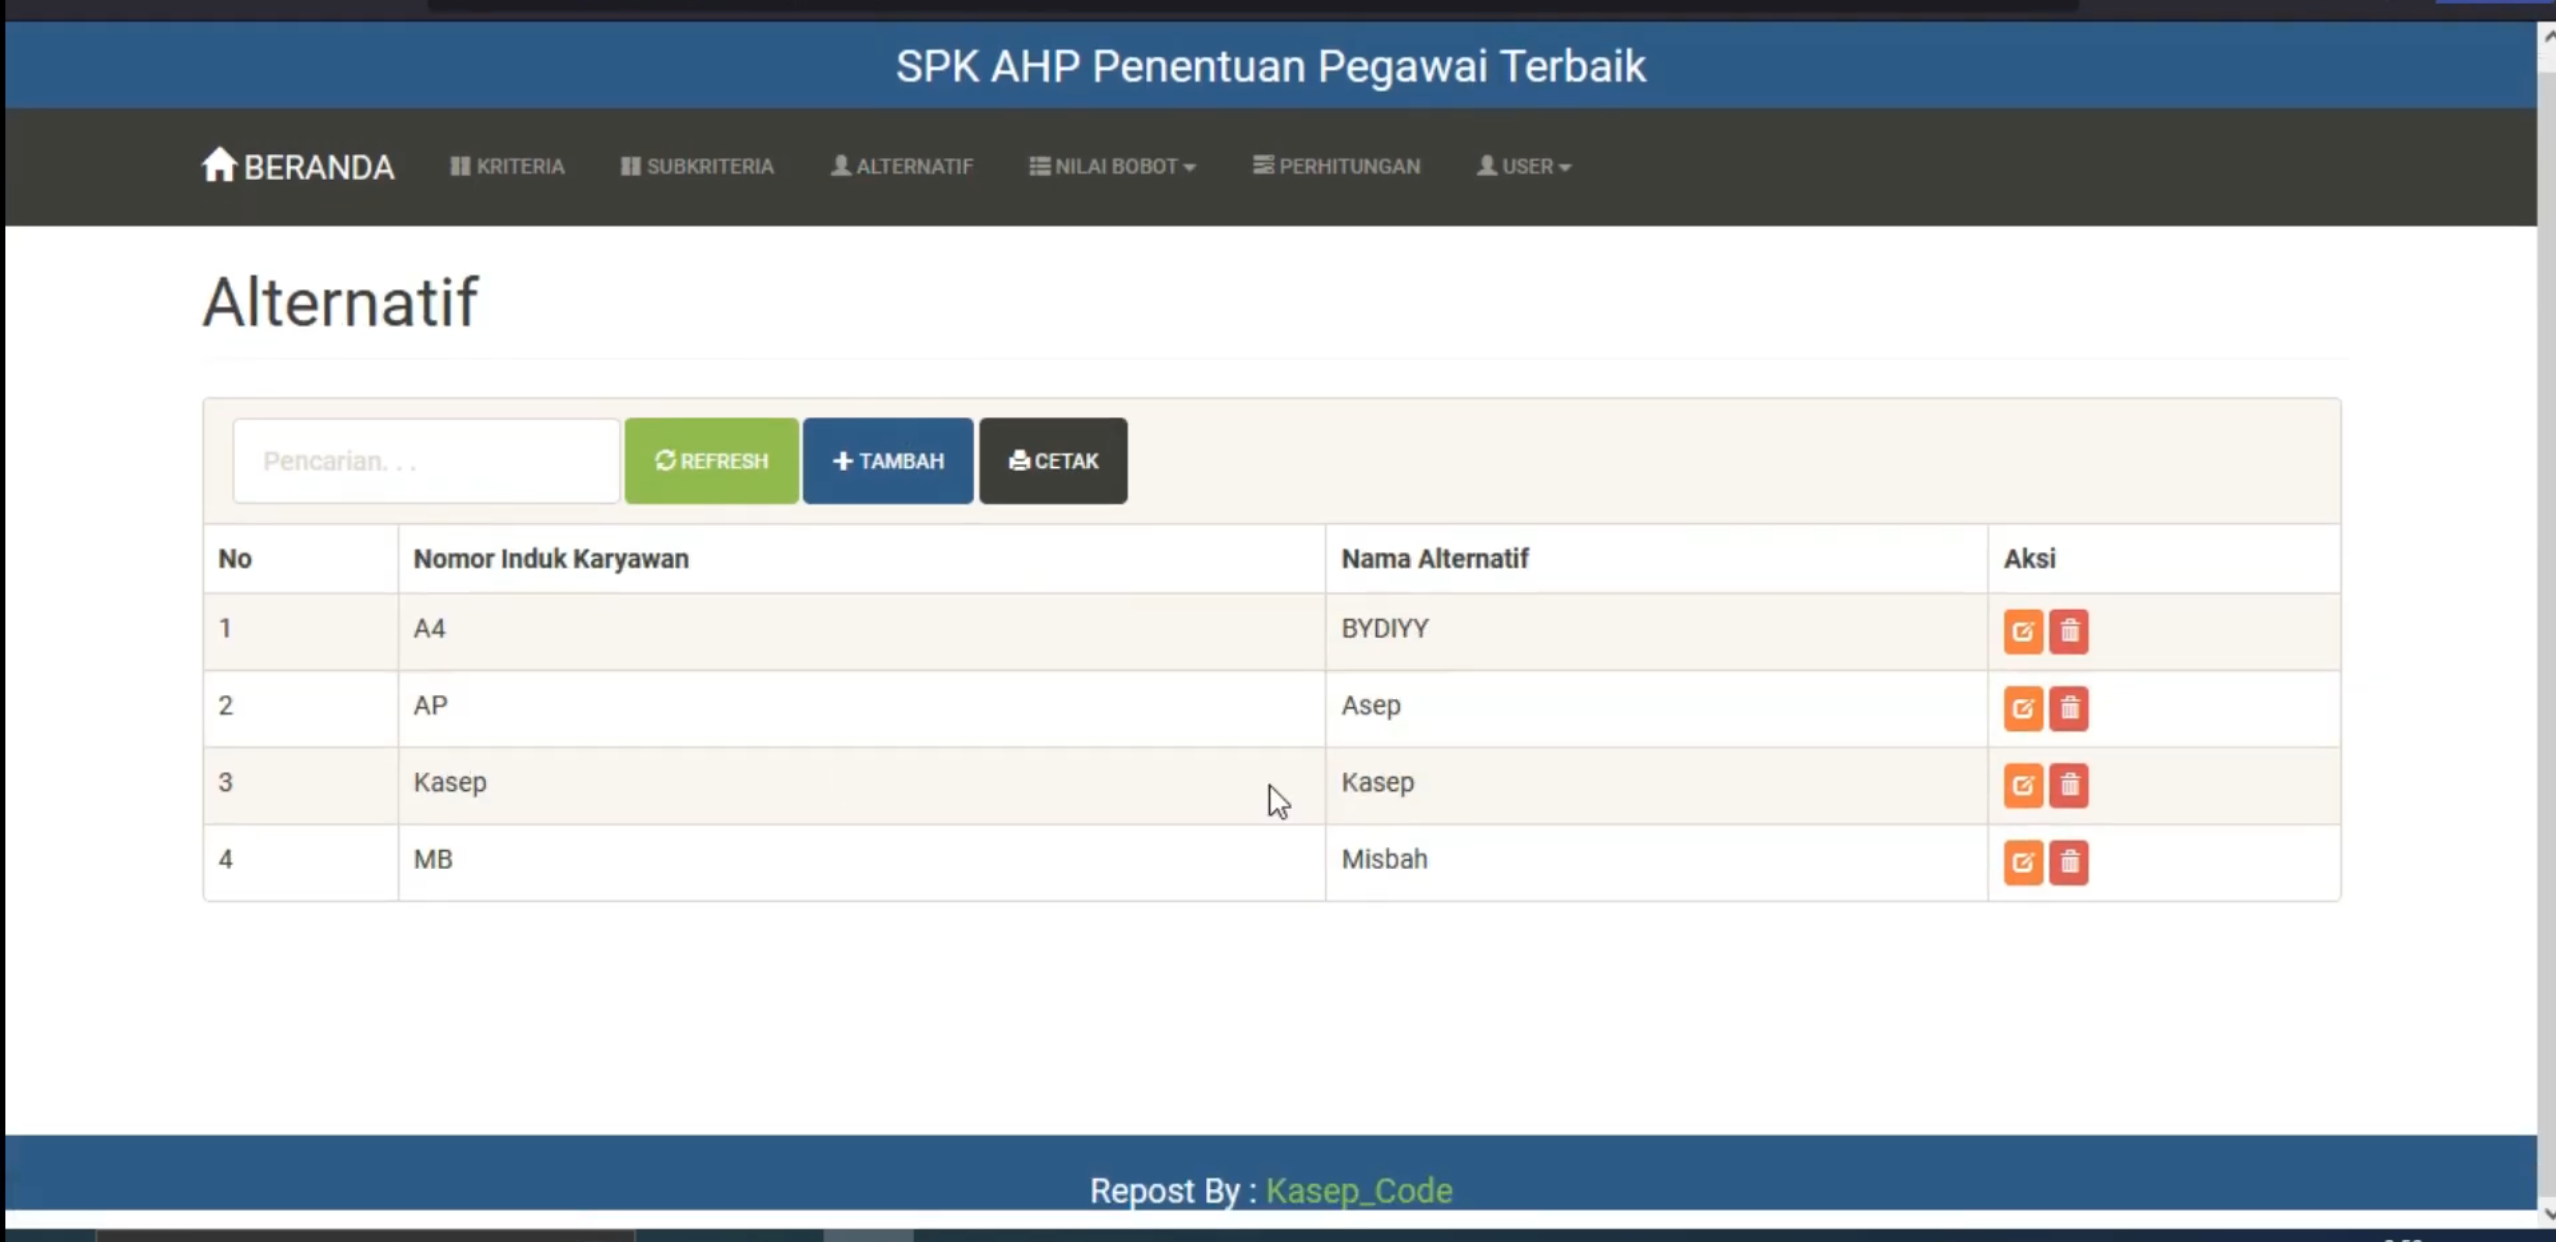Edit the Asep row entry

[x=2022, y=709]
